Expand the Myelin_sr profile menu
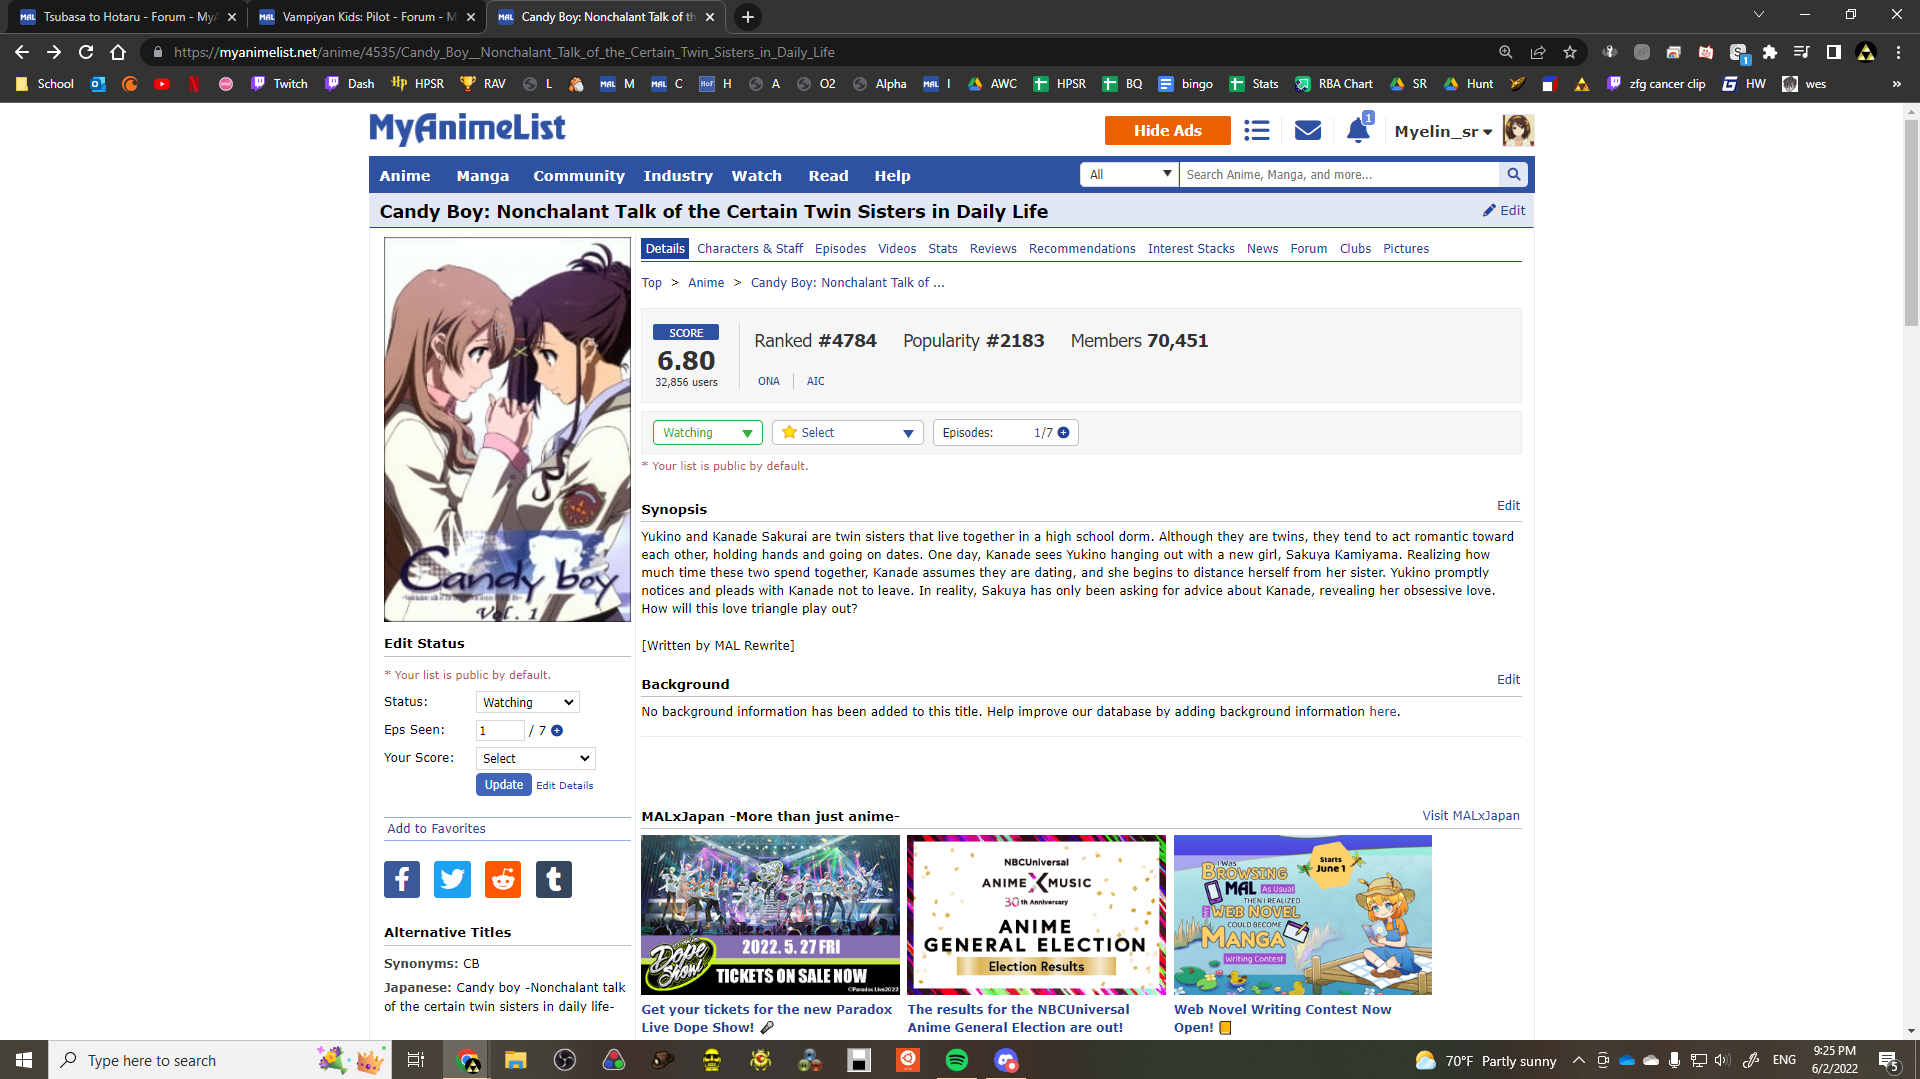The image size is (1920, 1079). point(1443,131)
